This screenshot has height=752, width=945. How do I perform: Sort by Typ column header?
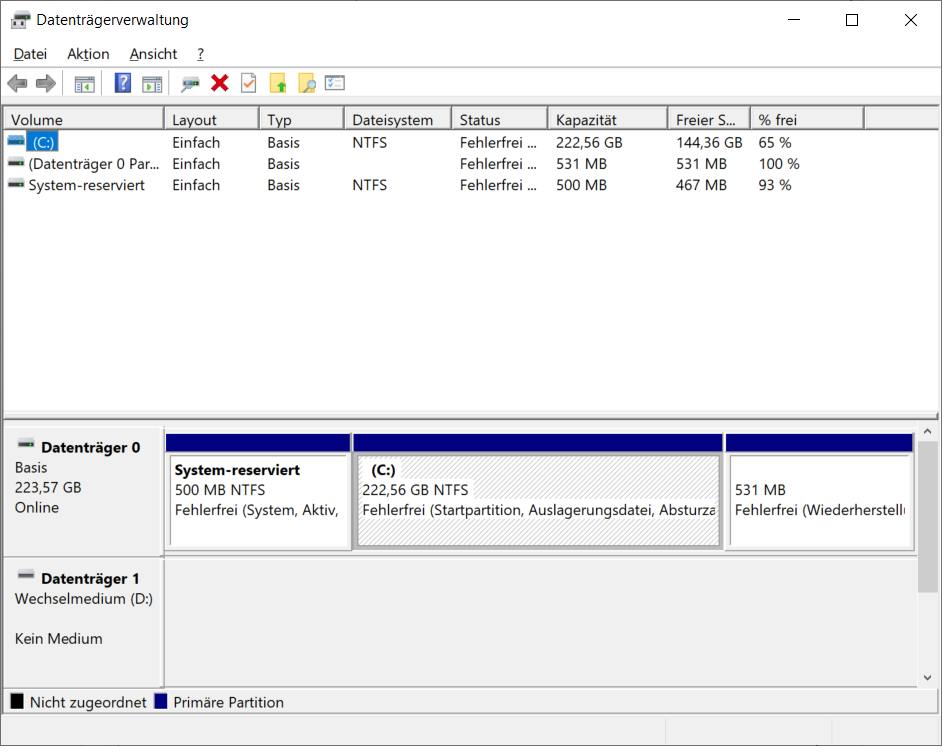pyautogui.click(x=301, y=119)
